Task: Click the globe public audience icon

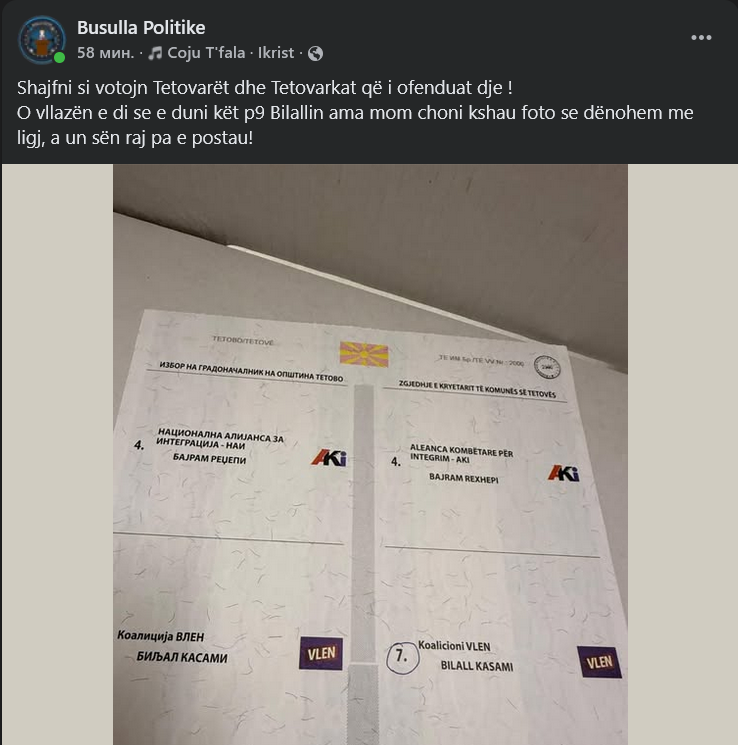Action: pos(316,54)
